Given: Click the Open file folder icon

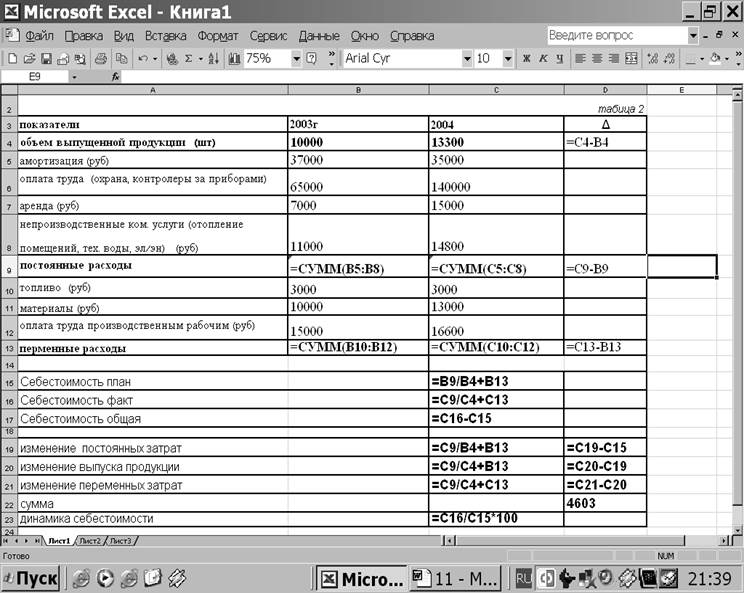Looking at the screenshot, I should click(29, 59).
